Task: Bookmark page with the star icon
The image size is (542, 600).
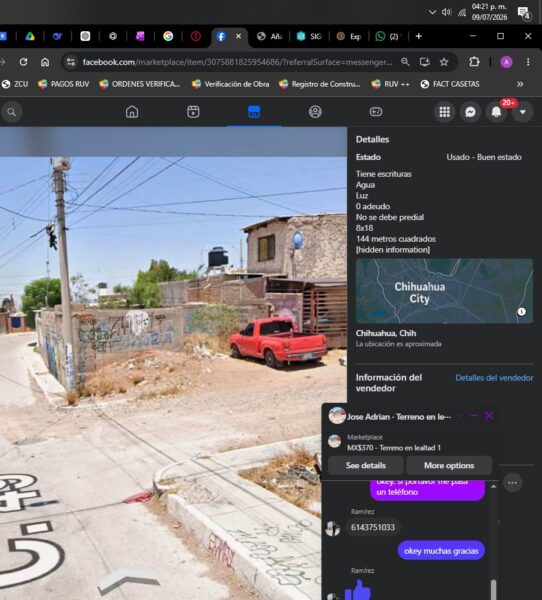Action: point(444,62)
